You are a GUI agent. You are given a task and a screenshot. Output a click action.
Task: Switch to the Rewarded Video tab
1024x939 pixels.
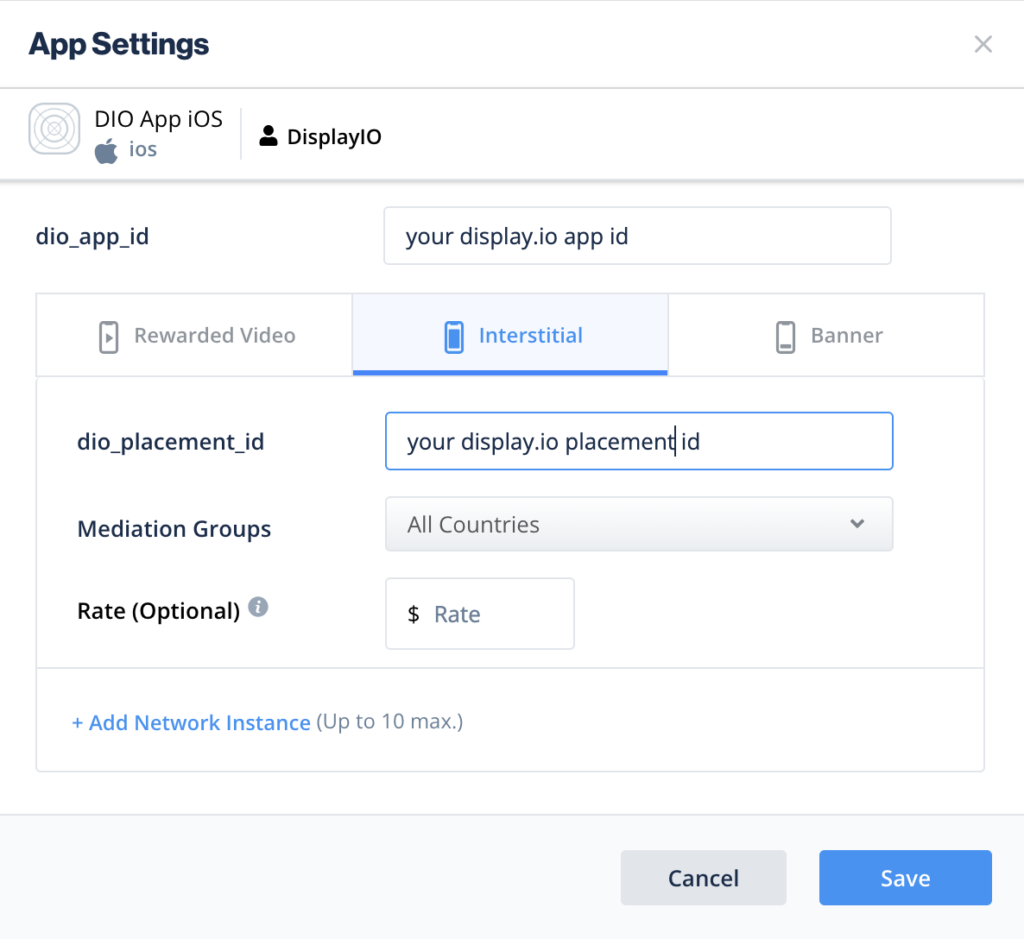tap(195, 335)
